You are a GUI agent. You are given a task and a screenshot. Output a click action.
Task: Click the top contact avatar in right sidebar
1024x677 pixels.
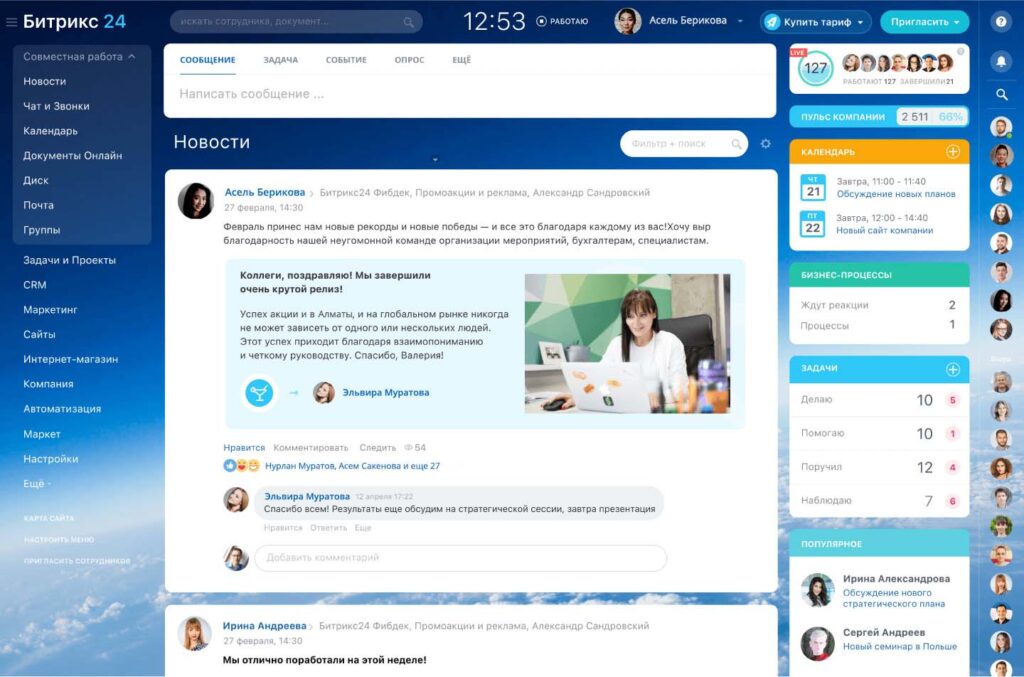[x=1000, y=127]
